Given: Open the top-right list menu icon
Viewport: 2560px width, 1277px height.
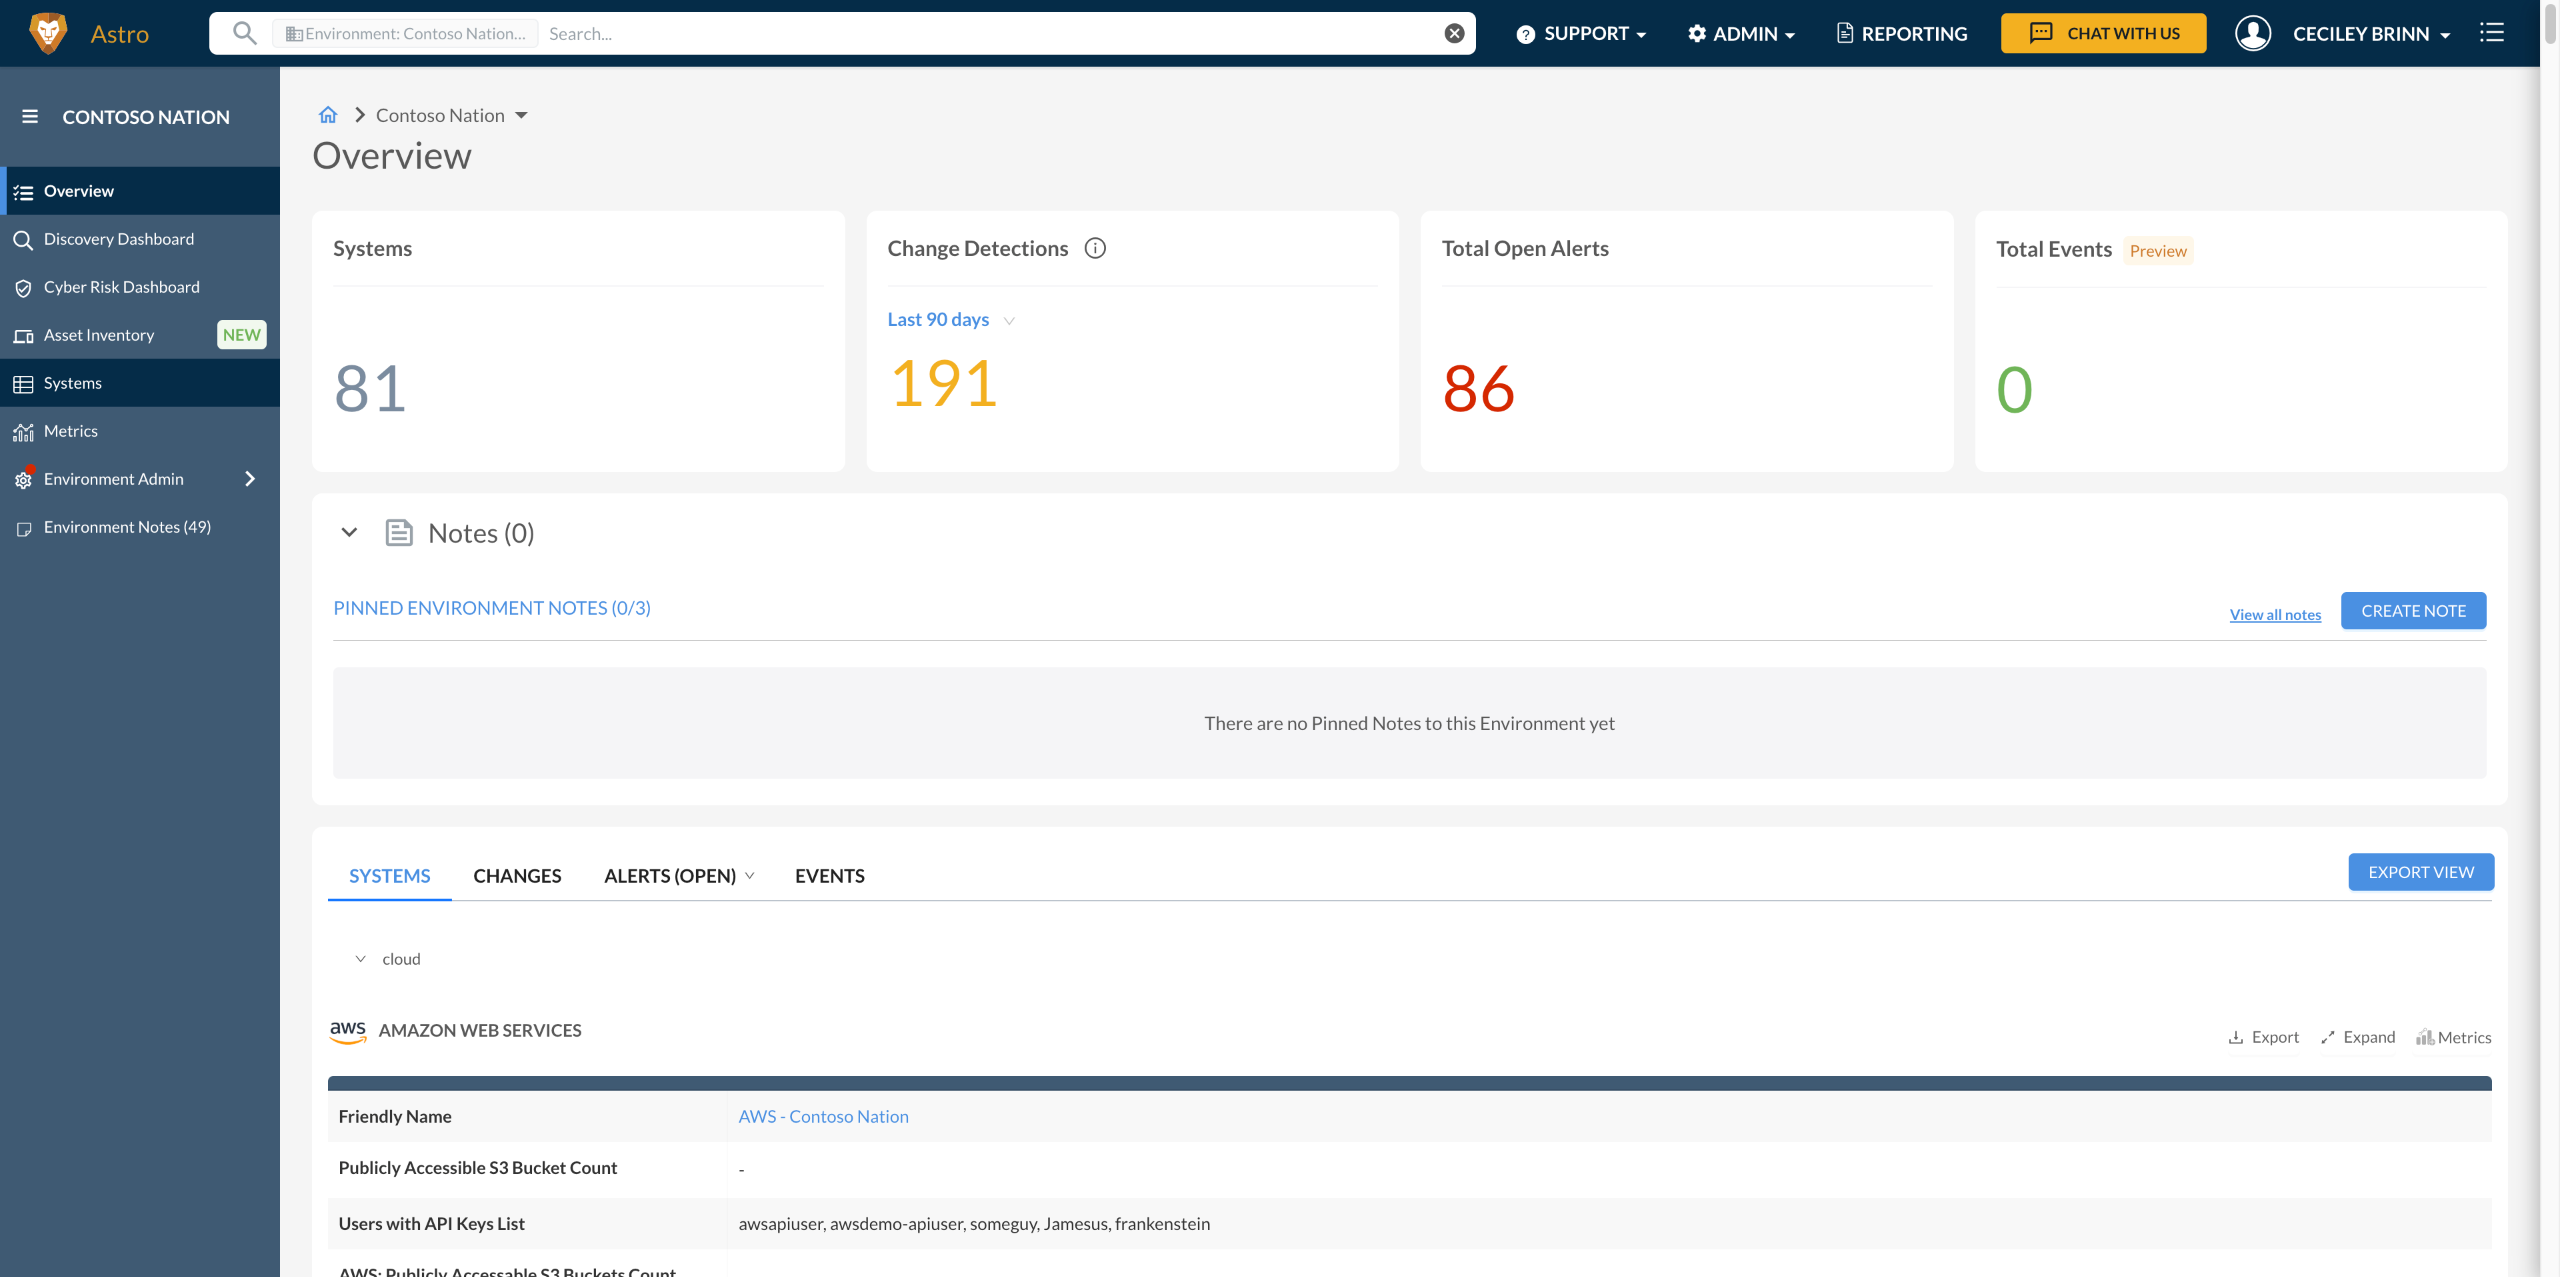Looking at the screenshot, I should coord(2492,33).
